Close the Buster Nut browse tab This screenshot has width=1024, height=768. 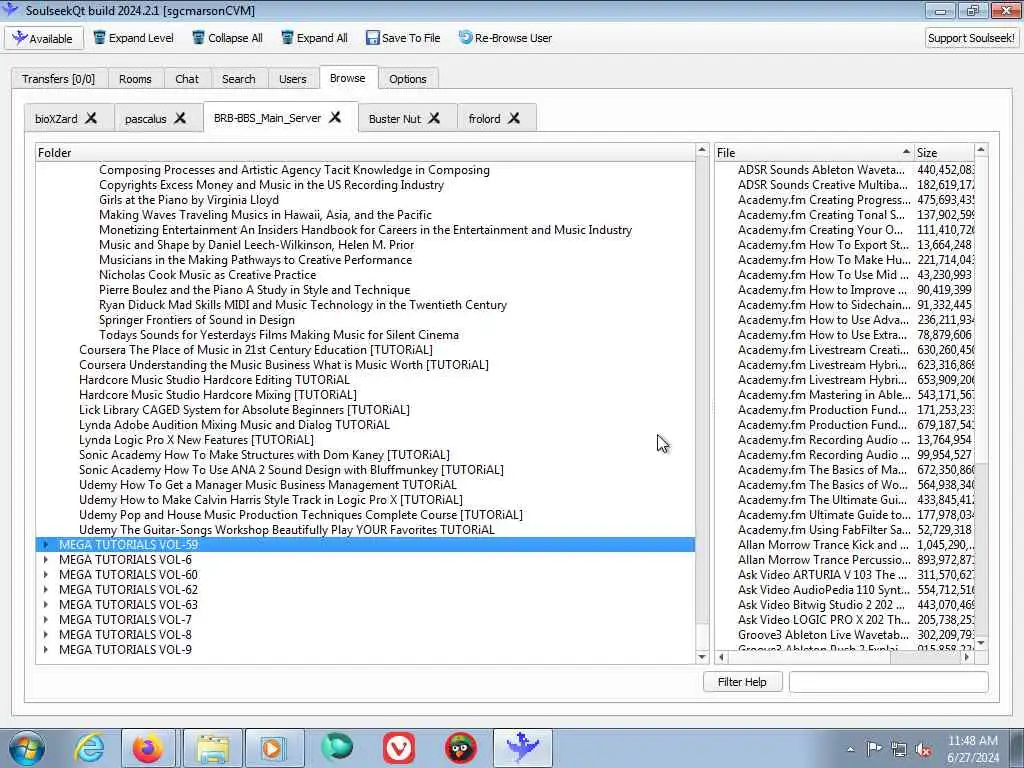click(434, 118)
